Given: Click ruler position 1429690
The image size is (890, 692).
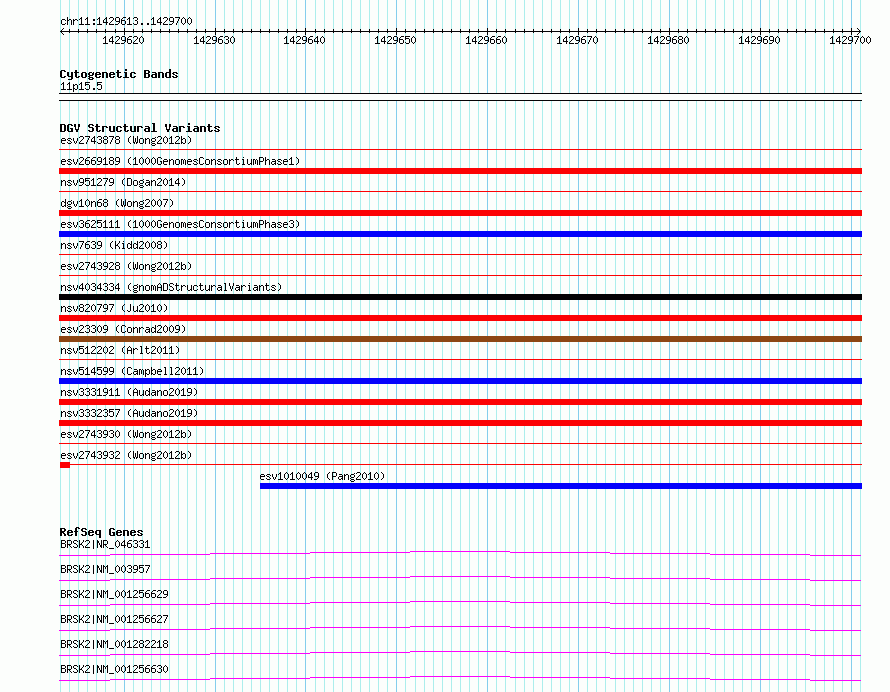Looking at the screenshot, I should click(x=759, y=40).
